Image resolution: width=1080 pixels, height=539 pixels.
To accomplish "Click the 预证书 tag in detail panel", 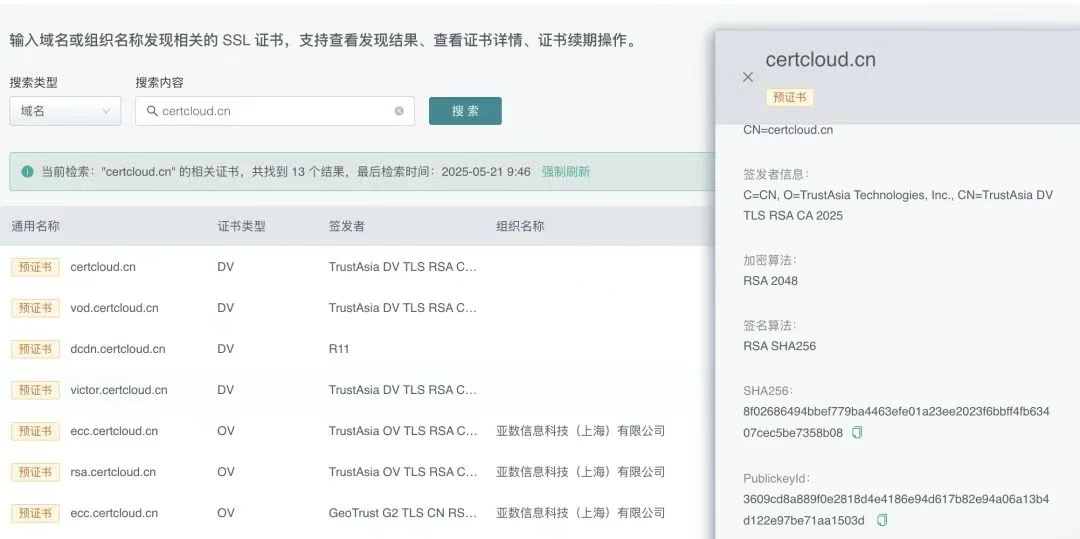I will [790, 97].
